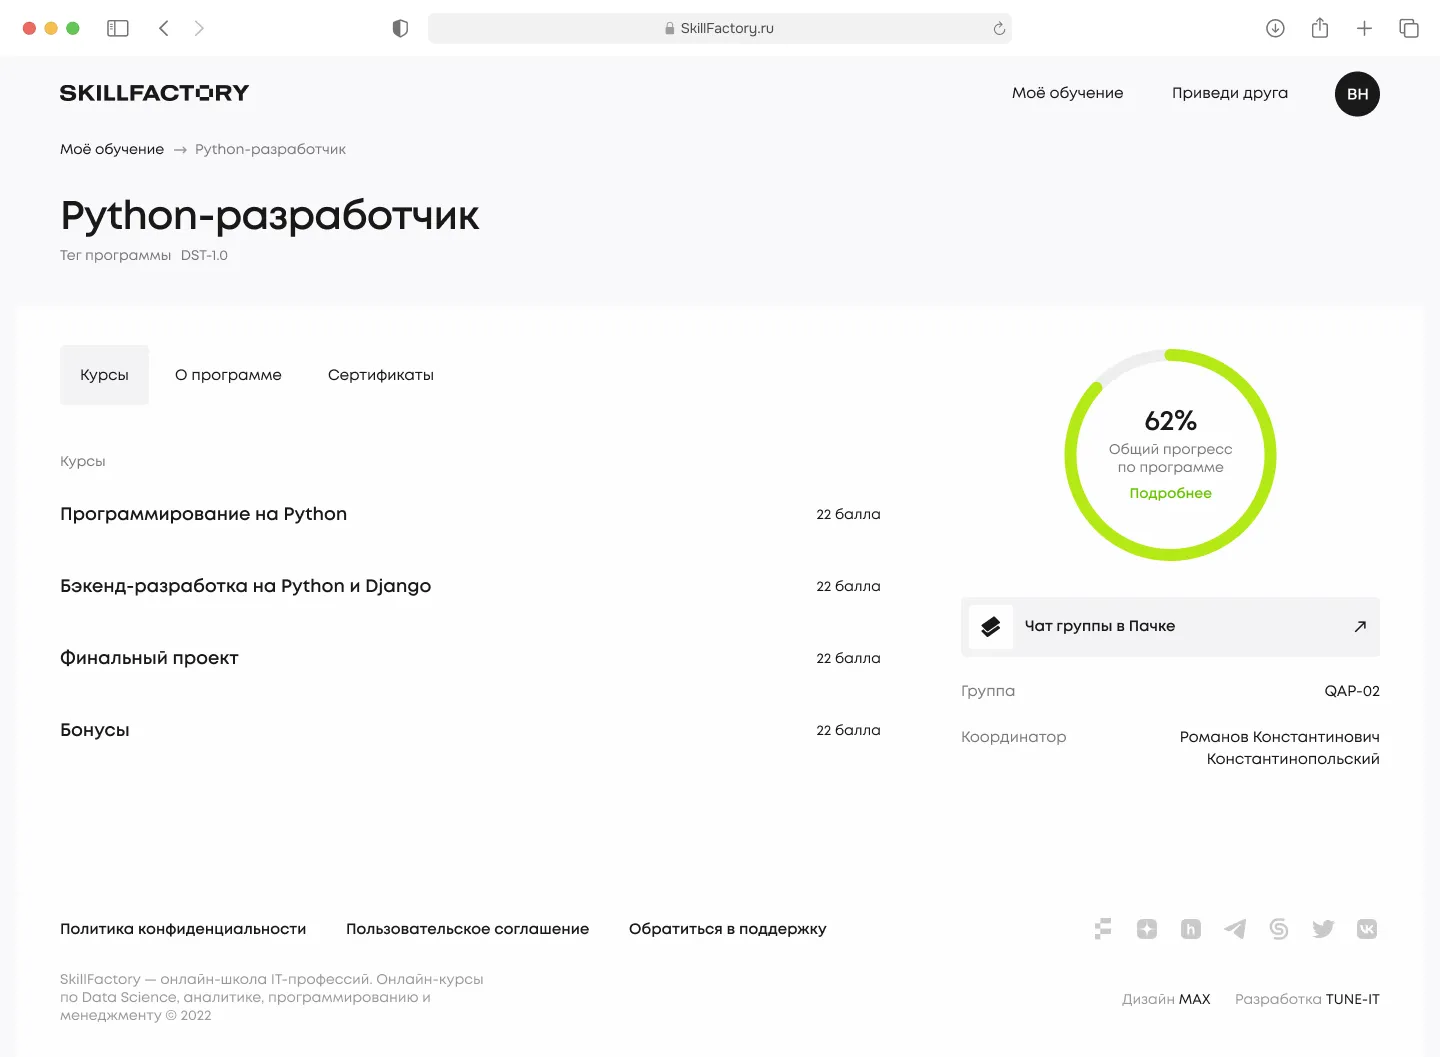Click the TUNE-IT development credit link
The image size is (1440, 1057).
coord(1352,999)
